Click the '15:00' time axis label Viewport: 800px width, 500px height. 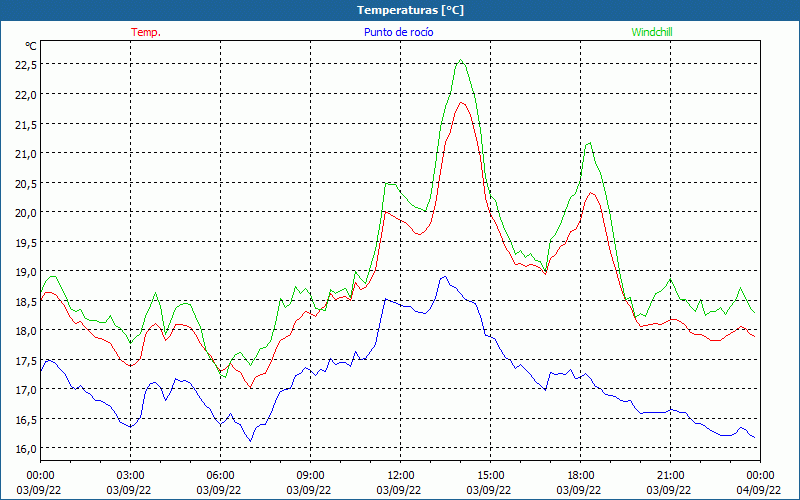(x=490, y=476)
